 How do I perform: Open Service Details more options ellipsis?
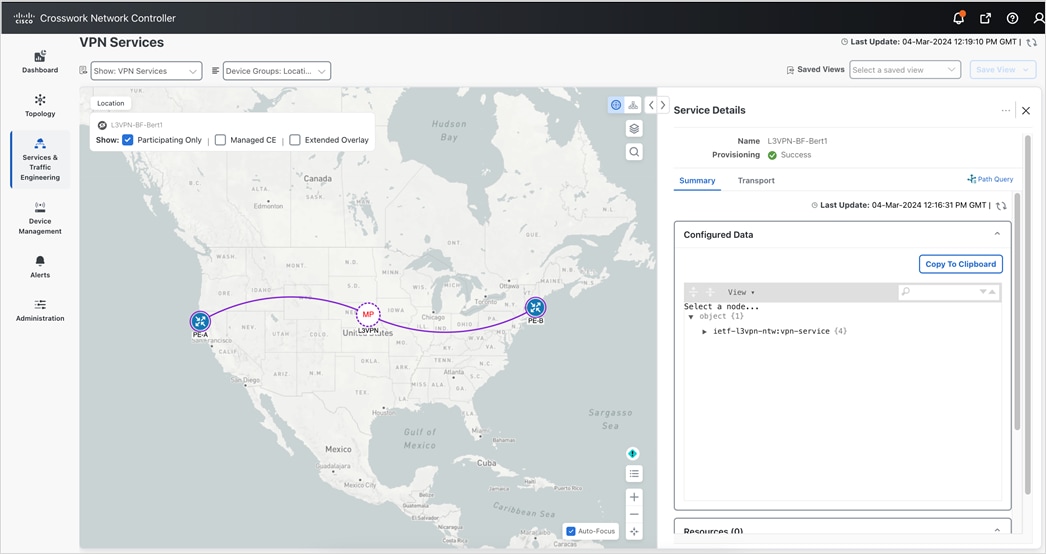click(x=1005, y=110)
